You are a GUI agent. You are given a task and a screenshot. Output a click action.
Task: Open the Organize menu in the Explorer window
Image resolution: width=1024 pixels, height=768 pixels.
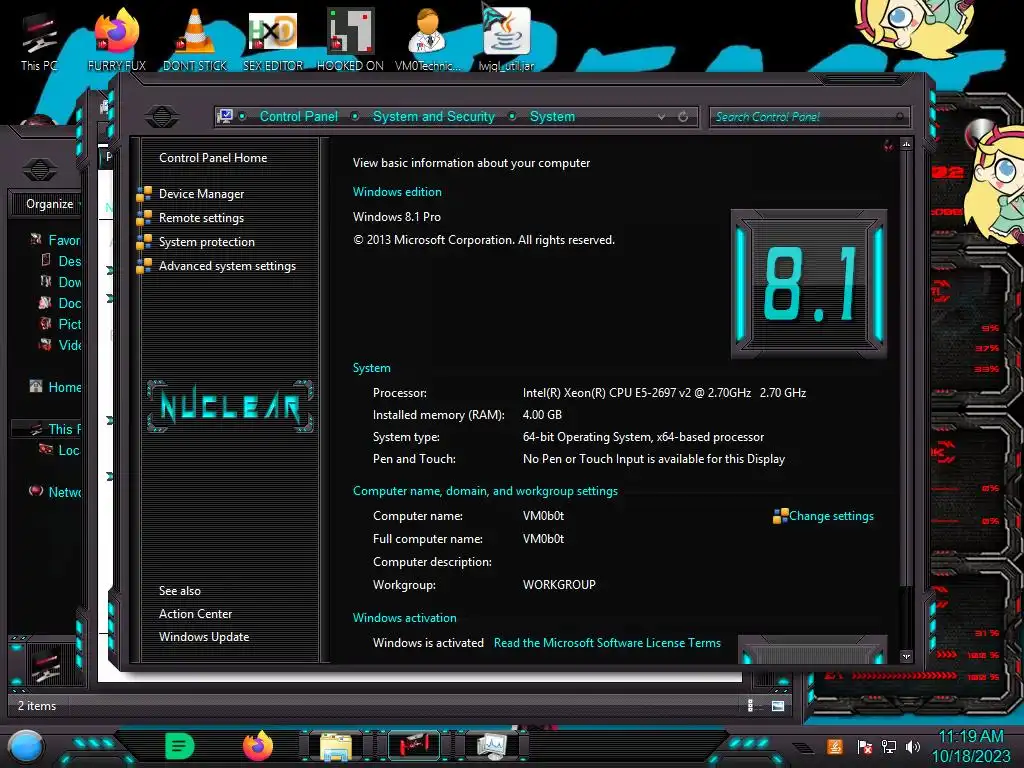(x=52, y=204)
